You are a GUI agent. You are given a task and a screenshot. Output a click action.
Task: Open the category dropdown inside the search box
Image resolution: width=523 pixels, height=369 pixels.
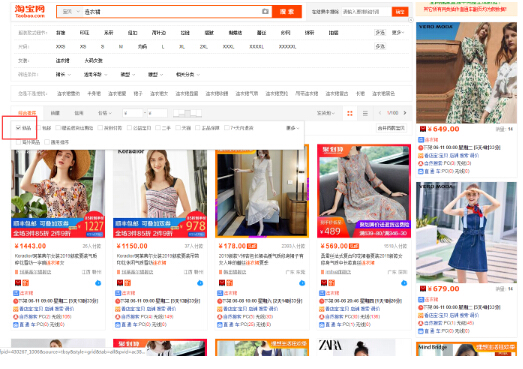(71, 12)
